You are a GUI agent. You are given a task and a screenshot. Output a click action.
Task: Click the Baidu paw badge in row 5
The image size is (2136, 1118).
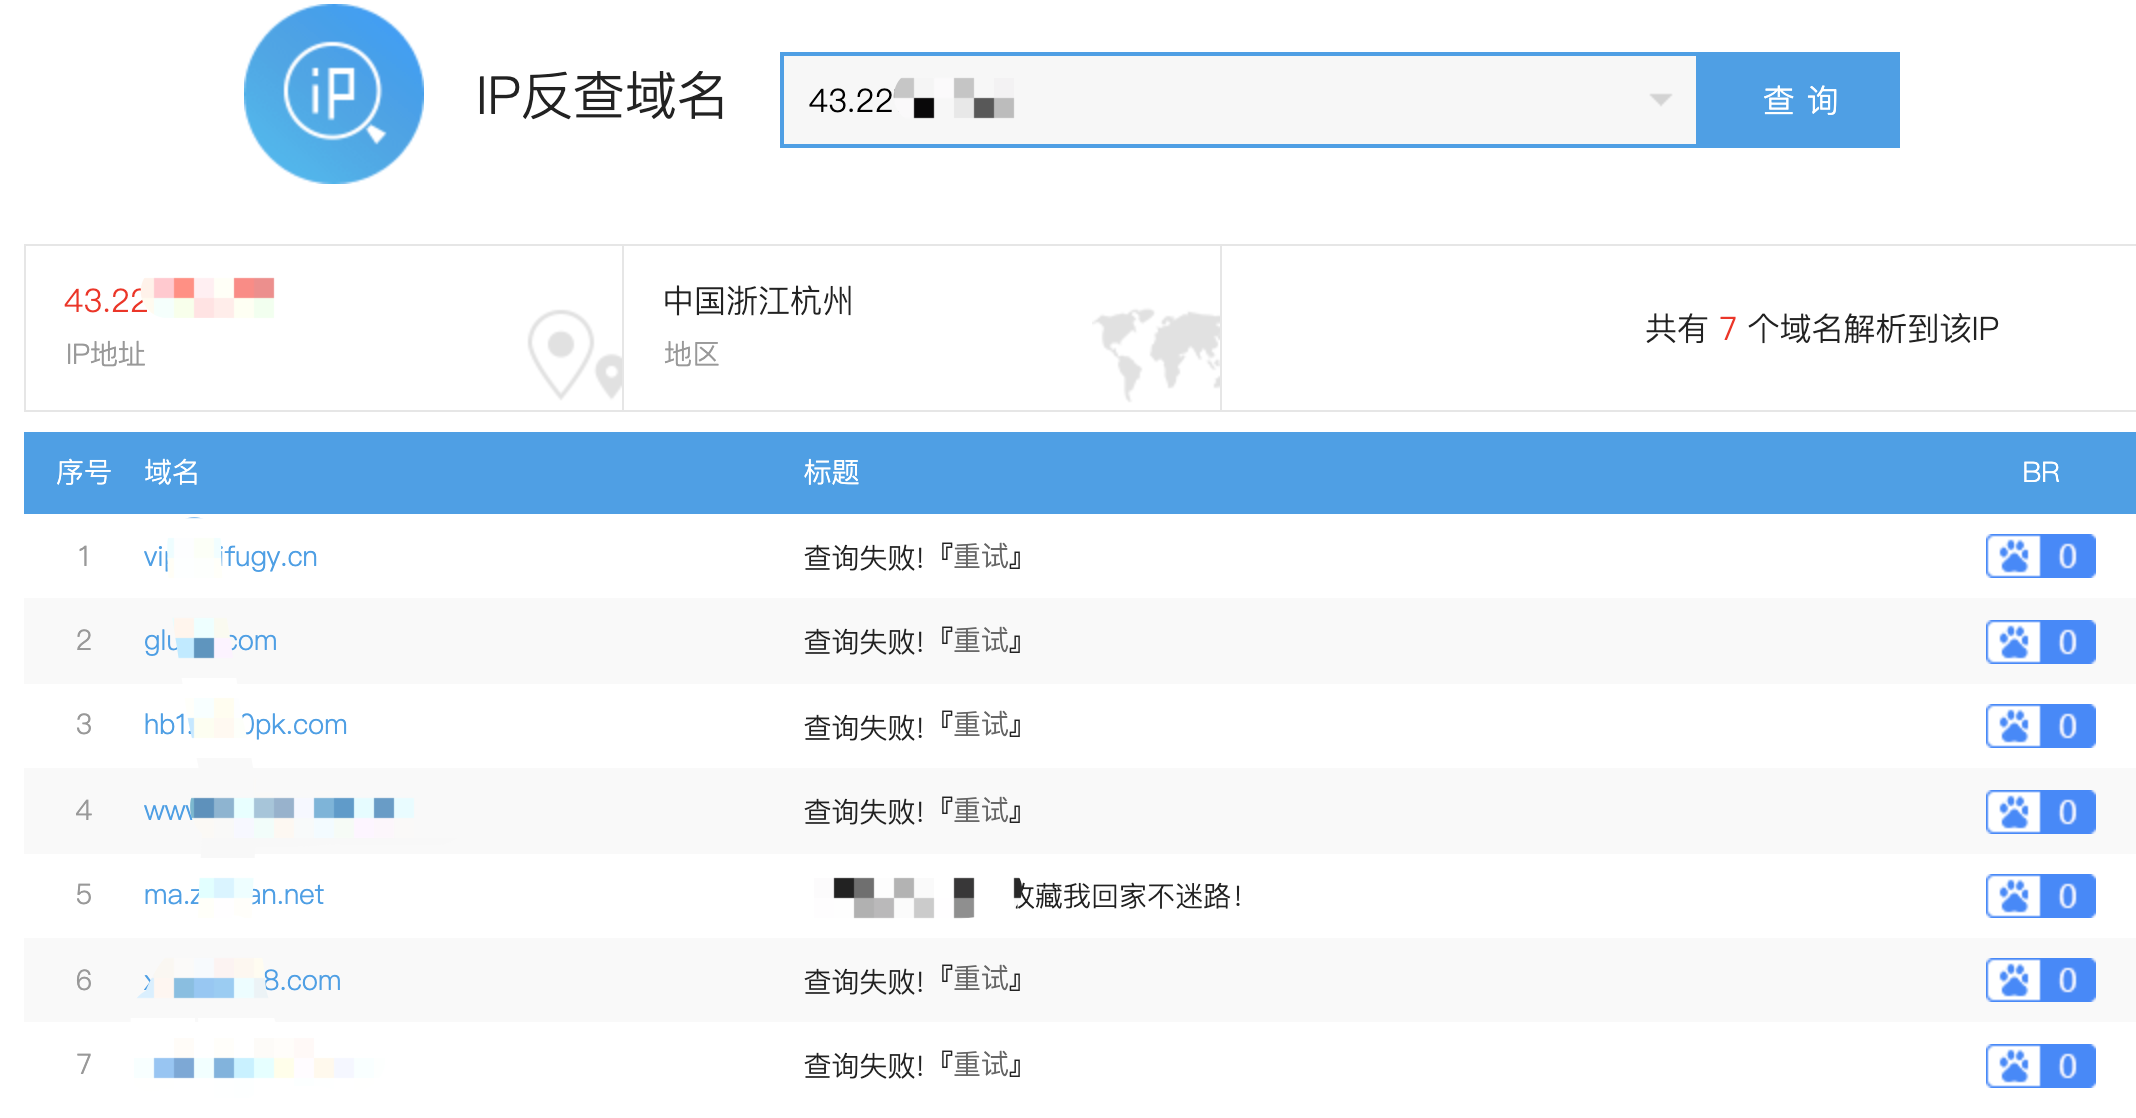tap(2039, 896)
